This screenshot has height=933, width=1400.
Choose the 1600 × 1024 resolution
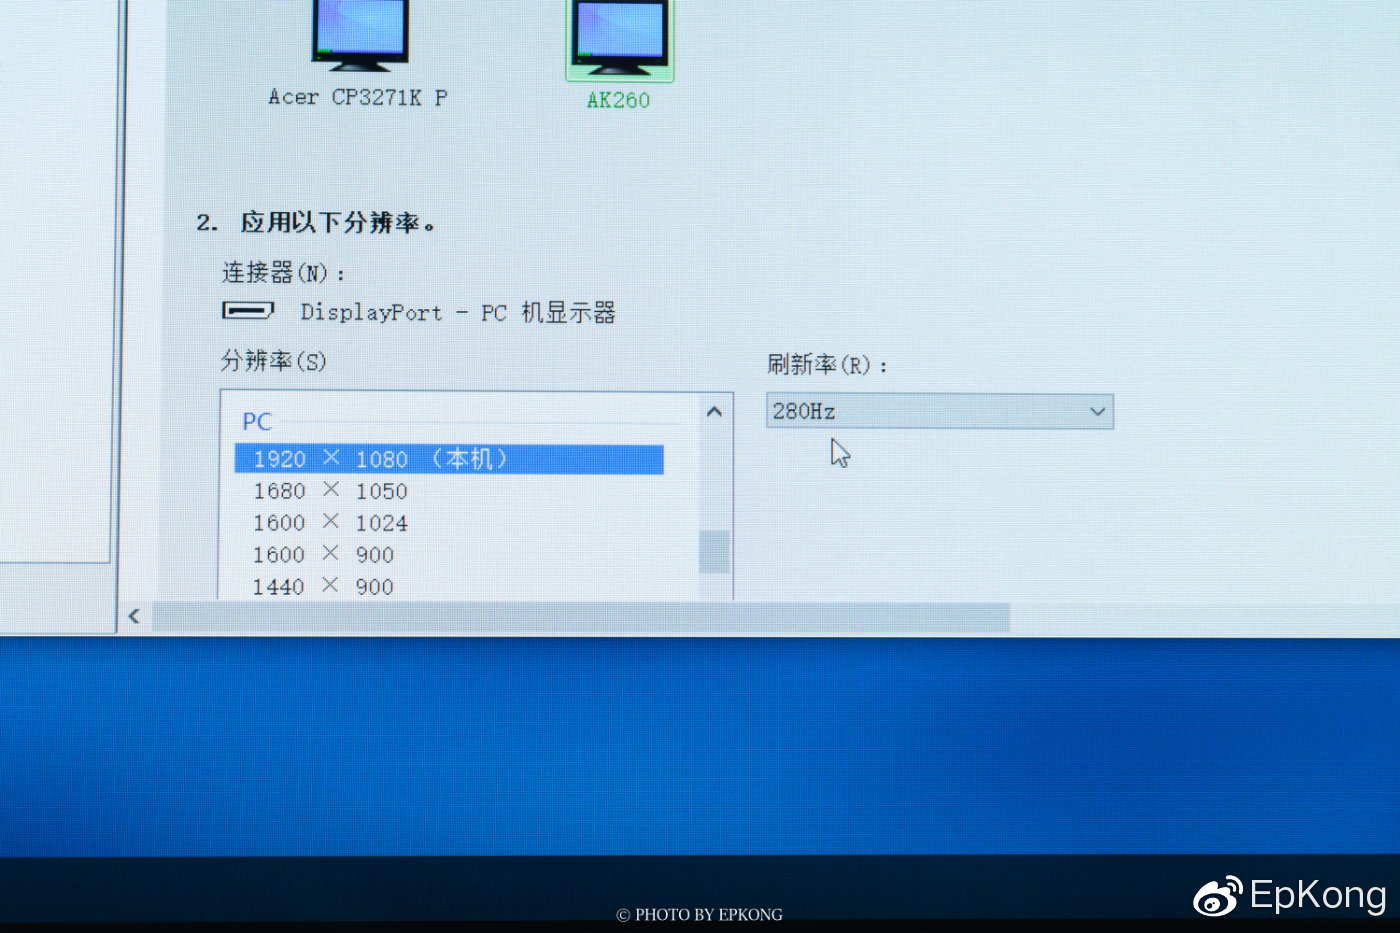(x=330, y=522)
